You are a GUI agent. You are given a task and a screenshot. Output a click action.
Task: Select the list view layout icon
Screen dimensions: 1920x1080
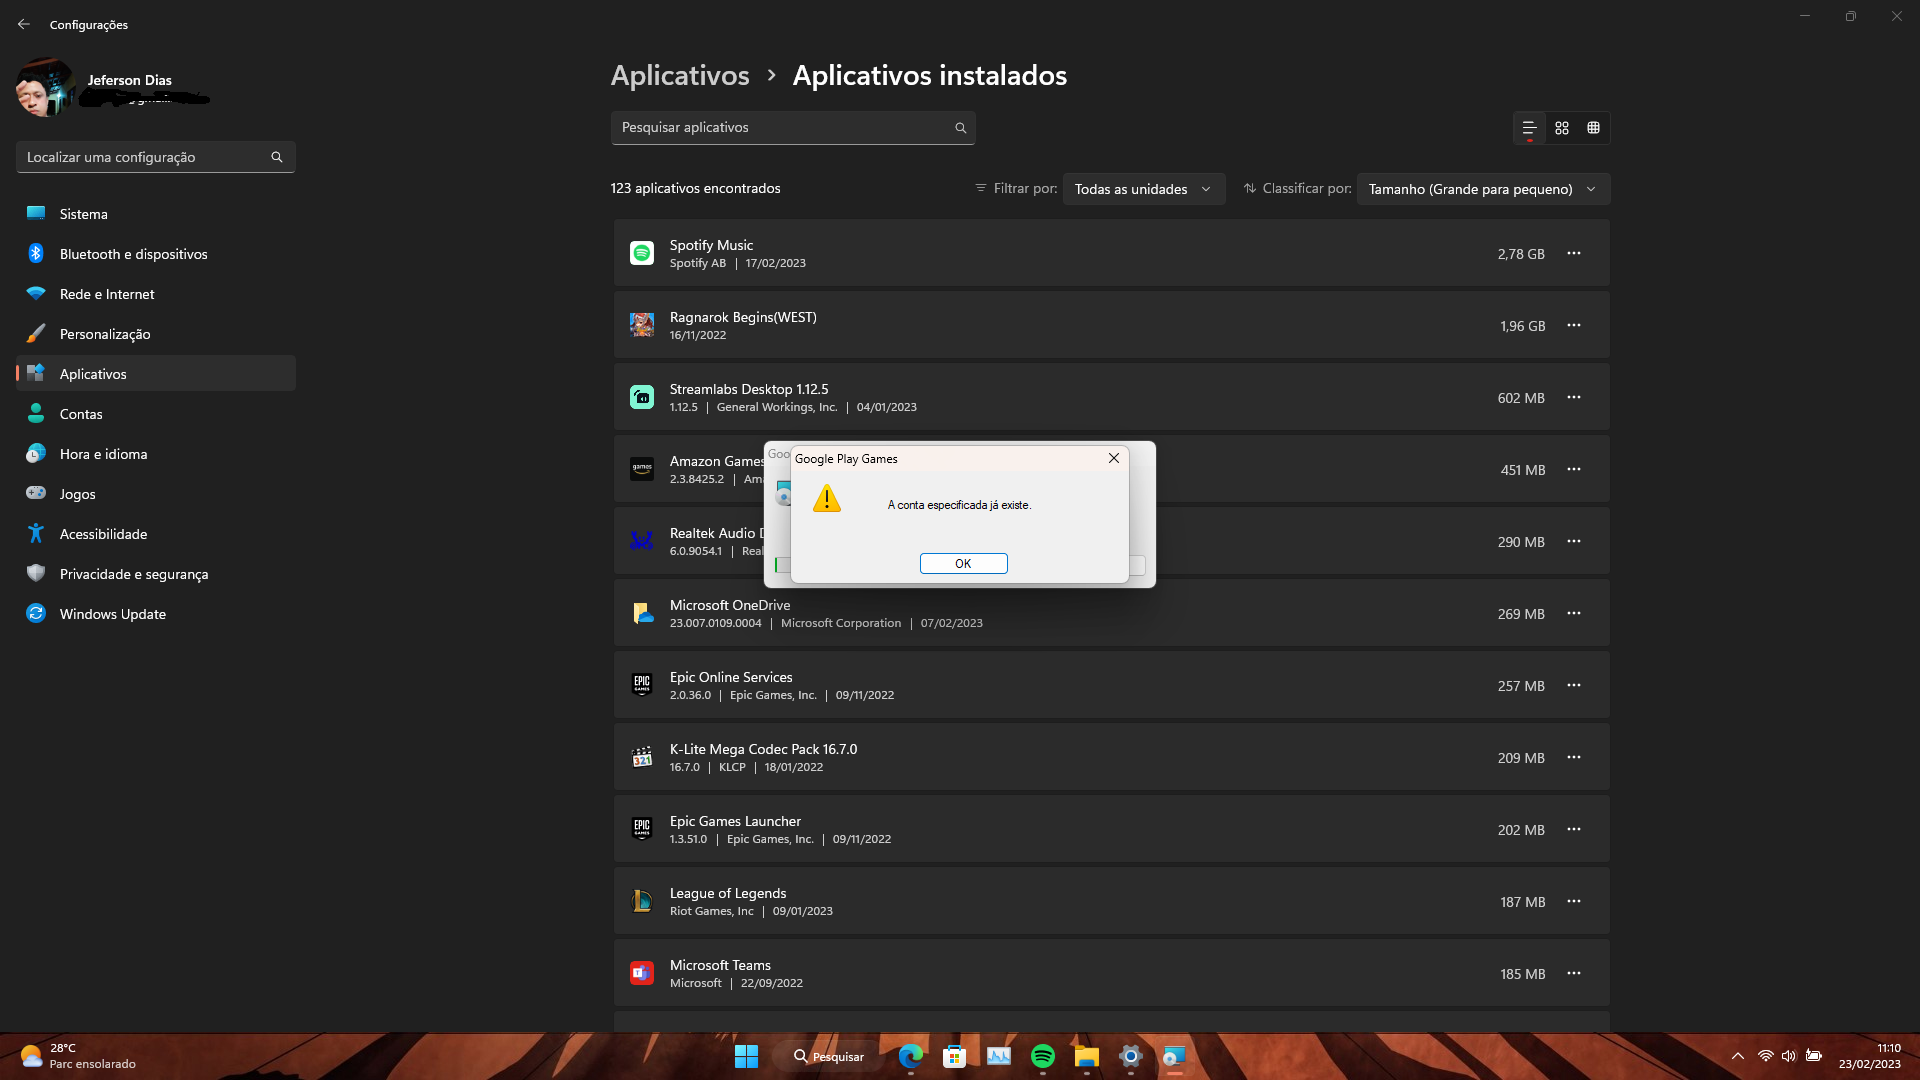1530,128
